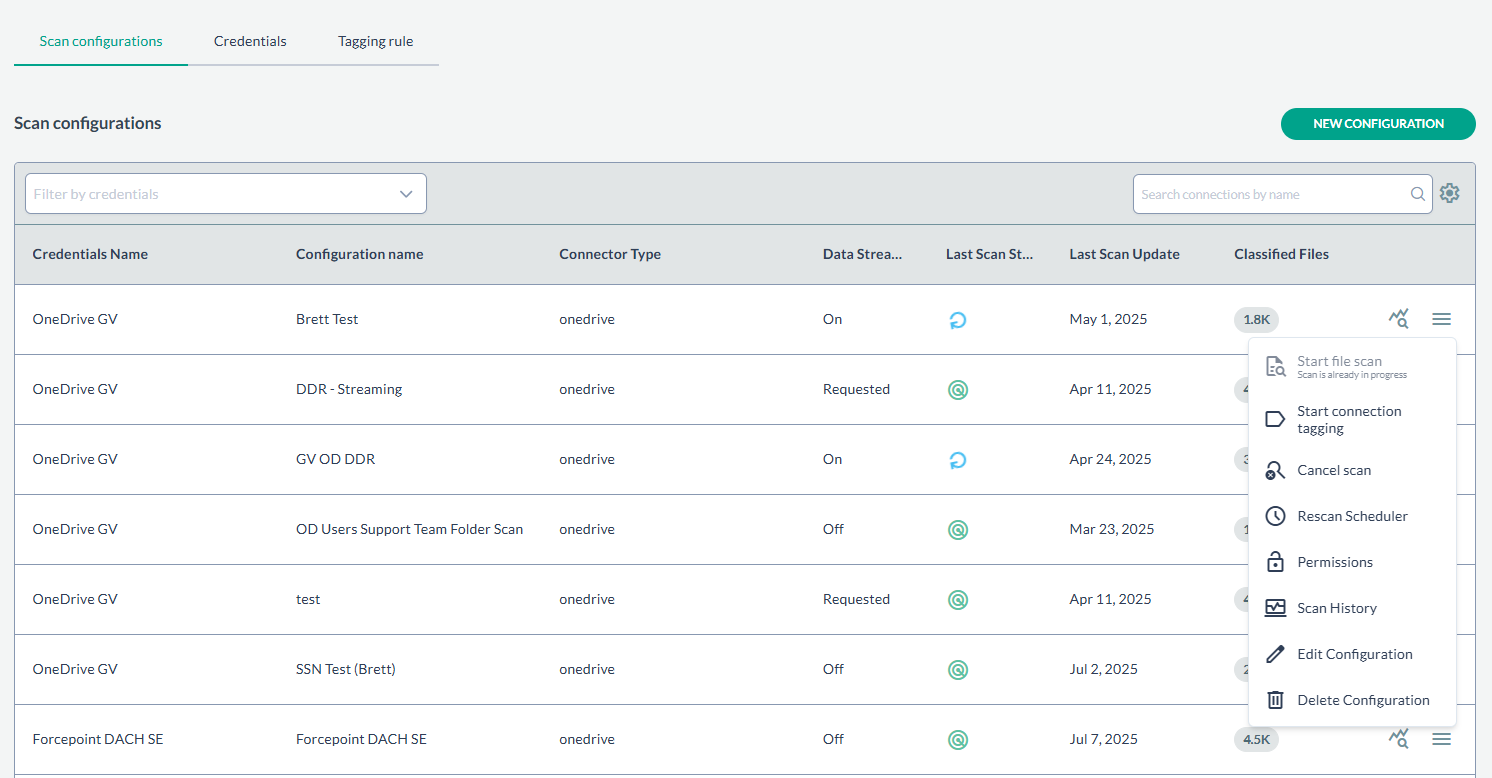Open the Tagging rule tab
Screen dimensions: 1492x778
pos(375,41)
